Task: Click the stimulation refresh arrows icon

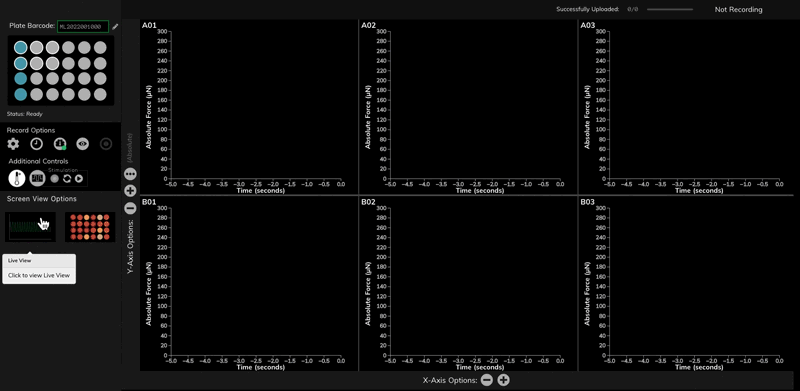Action: coord(67,179)
